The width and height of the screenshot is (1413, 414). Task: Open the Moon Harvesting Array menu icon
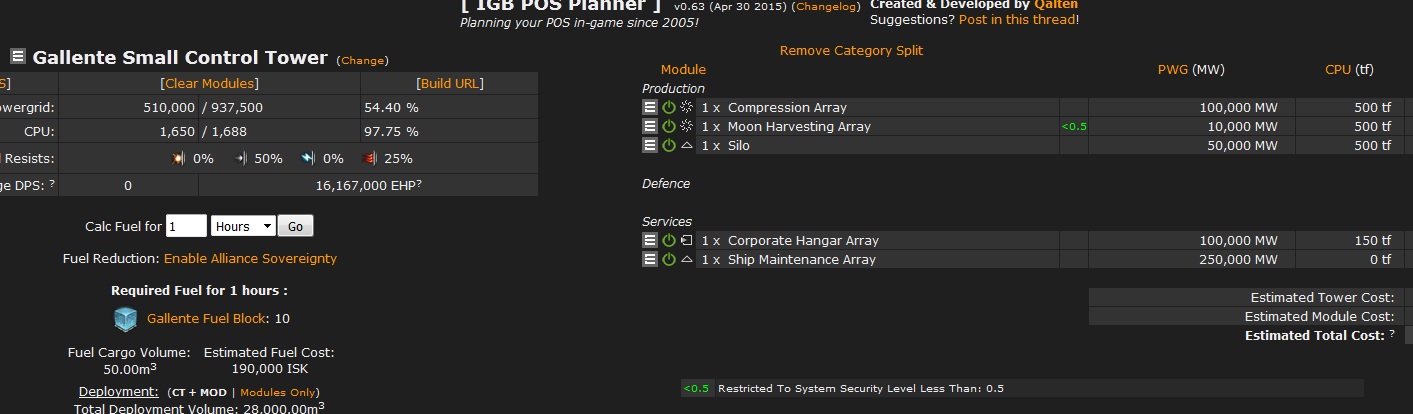pyautogui.click(x=650, y=126)
